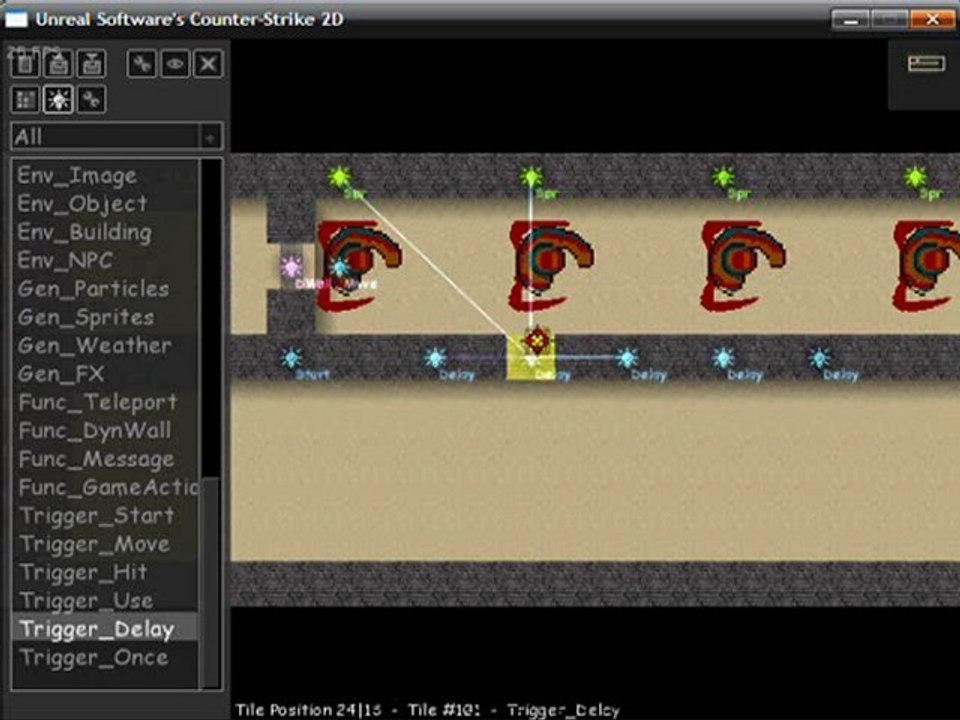Click the cyan entity beside the pink one
Viewport: 960px width, 720px height.
(x=339, y=266)
